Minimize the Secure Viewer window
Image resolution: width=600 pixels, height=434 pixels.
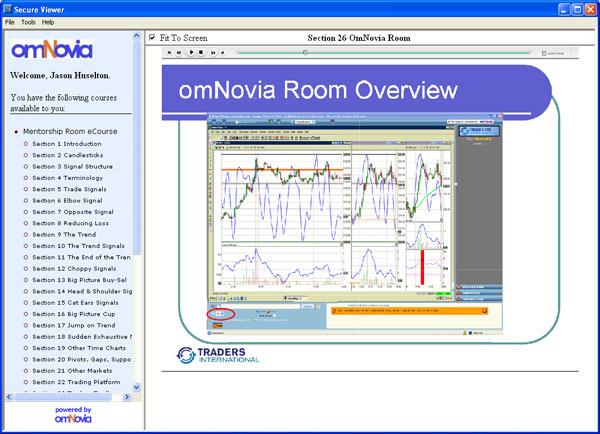click(564, 9)
